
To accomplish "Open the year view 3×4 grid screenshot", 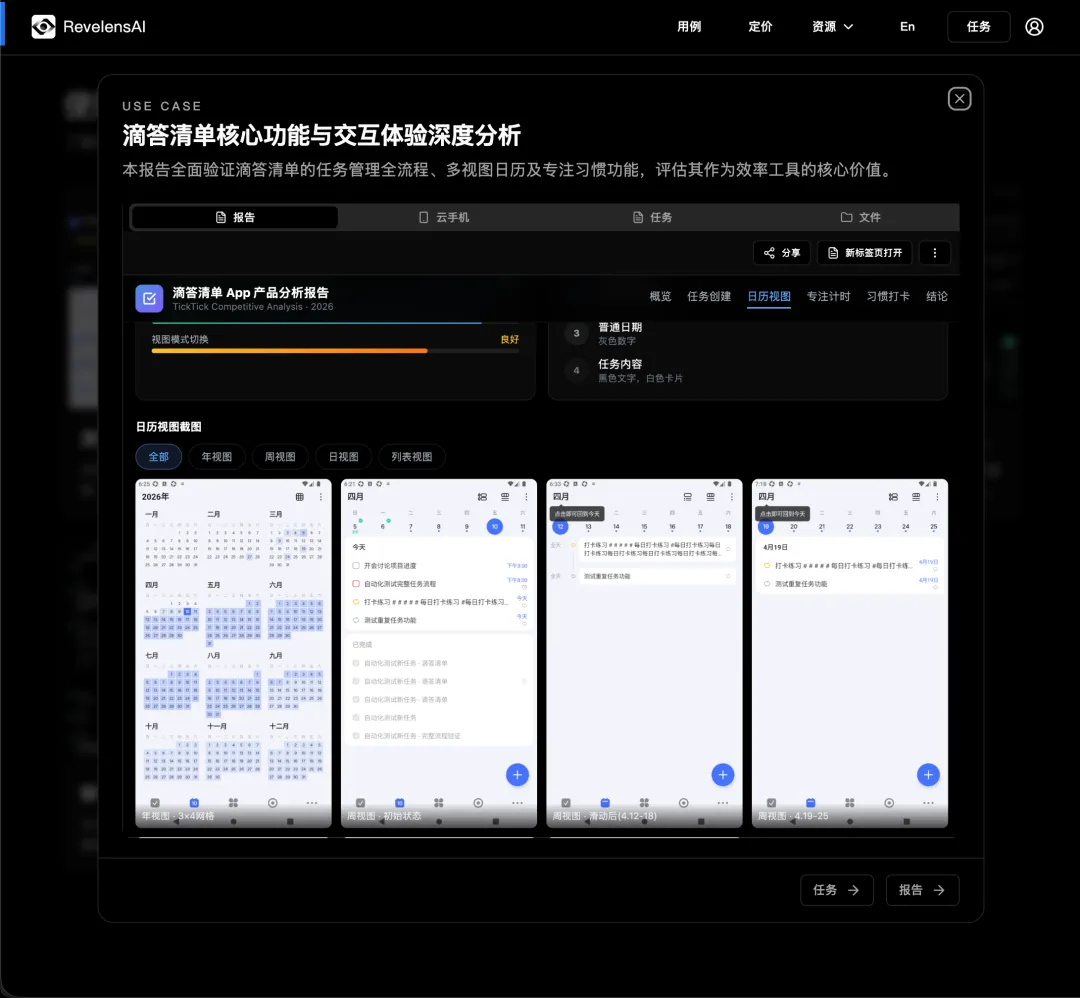I will (x=233, y=653).
